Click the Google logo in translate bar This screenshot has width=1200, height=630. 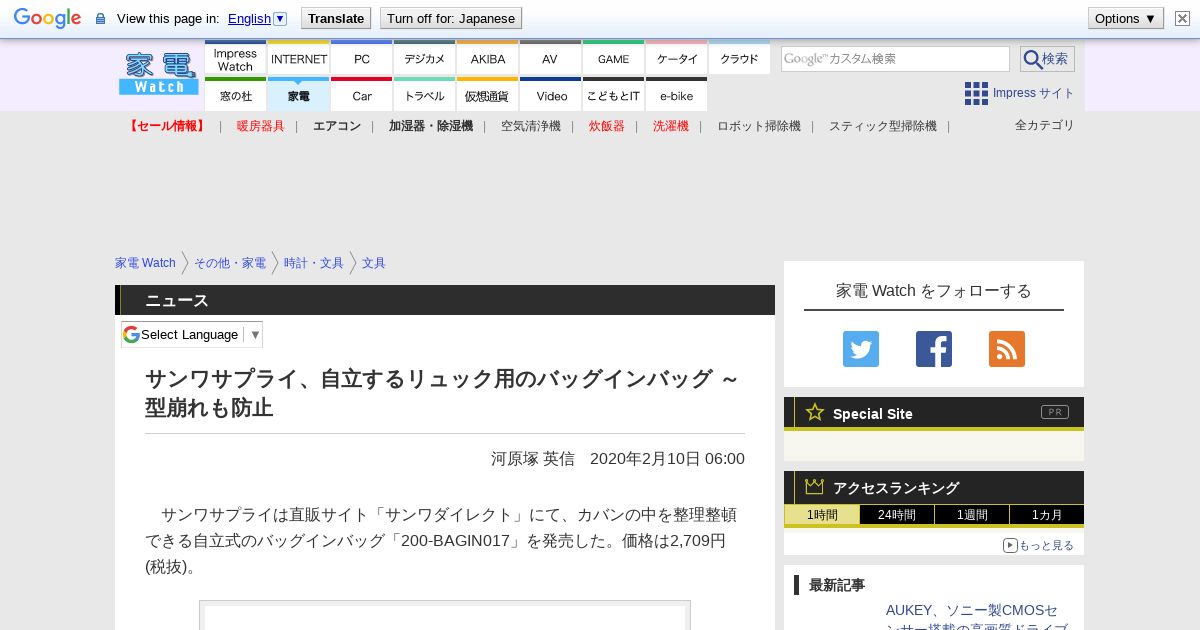[47, 18]
